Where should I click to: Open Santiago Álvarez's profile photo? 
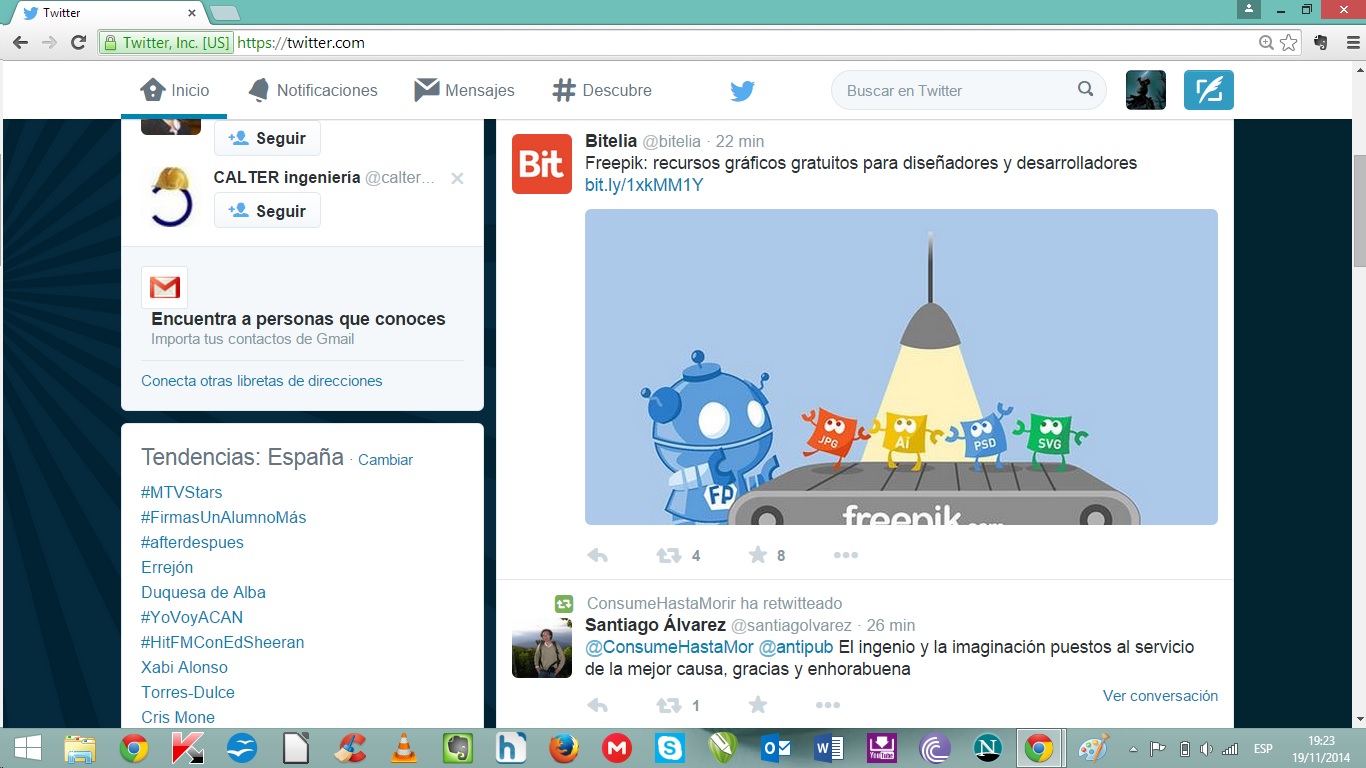click(542, 648)
